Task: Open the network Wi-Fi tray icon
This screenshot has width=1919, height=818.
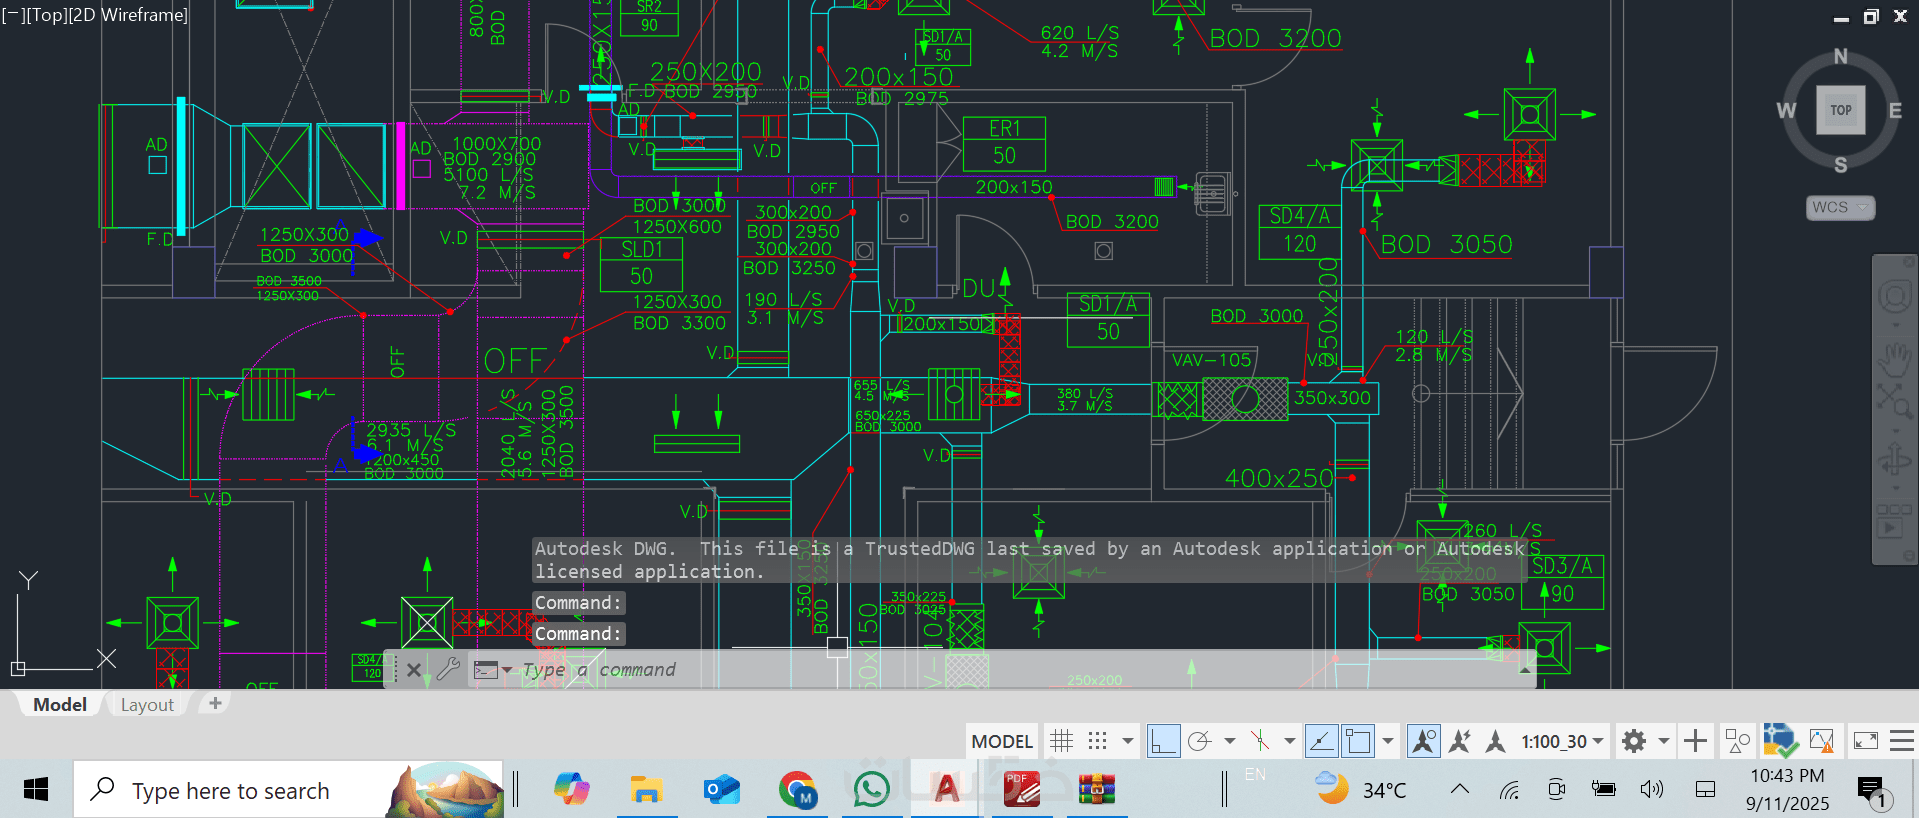Action: pyautogui.click(x=1509, y=790)
